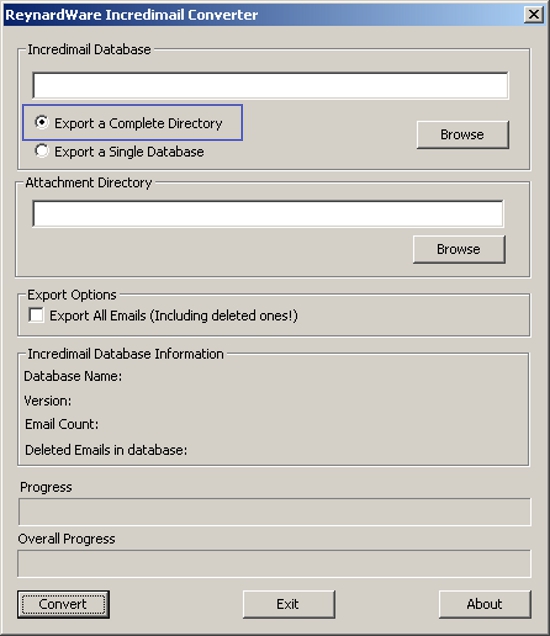Click Browse in Incredimail Database group
This screenshot has width=550, height=636.
point(462,135)
